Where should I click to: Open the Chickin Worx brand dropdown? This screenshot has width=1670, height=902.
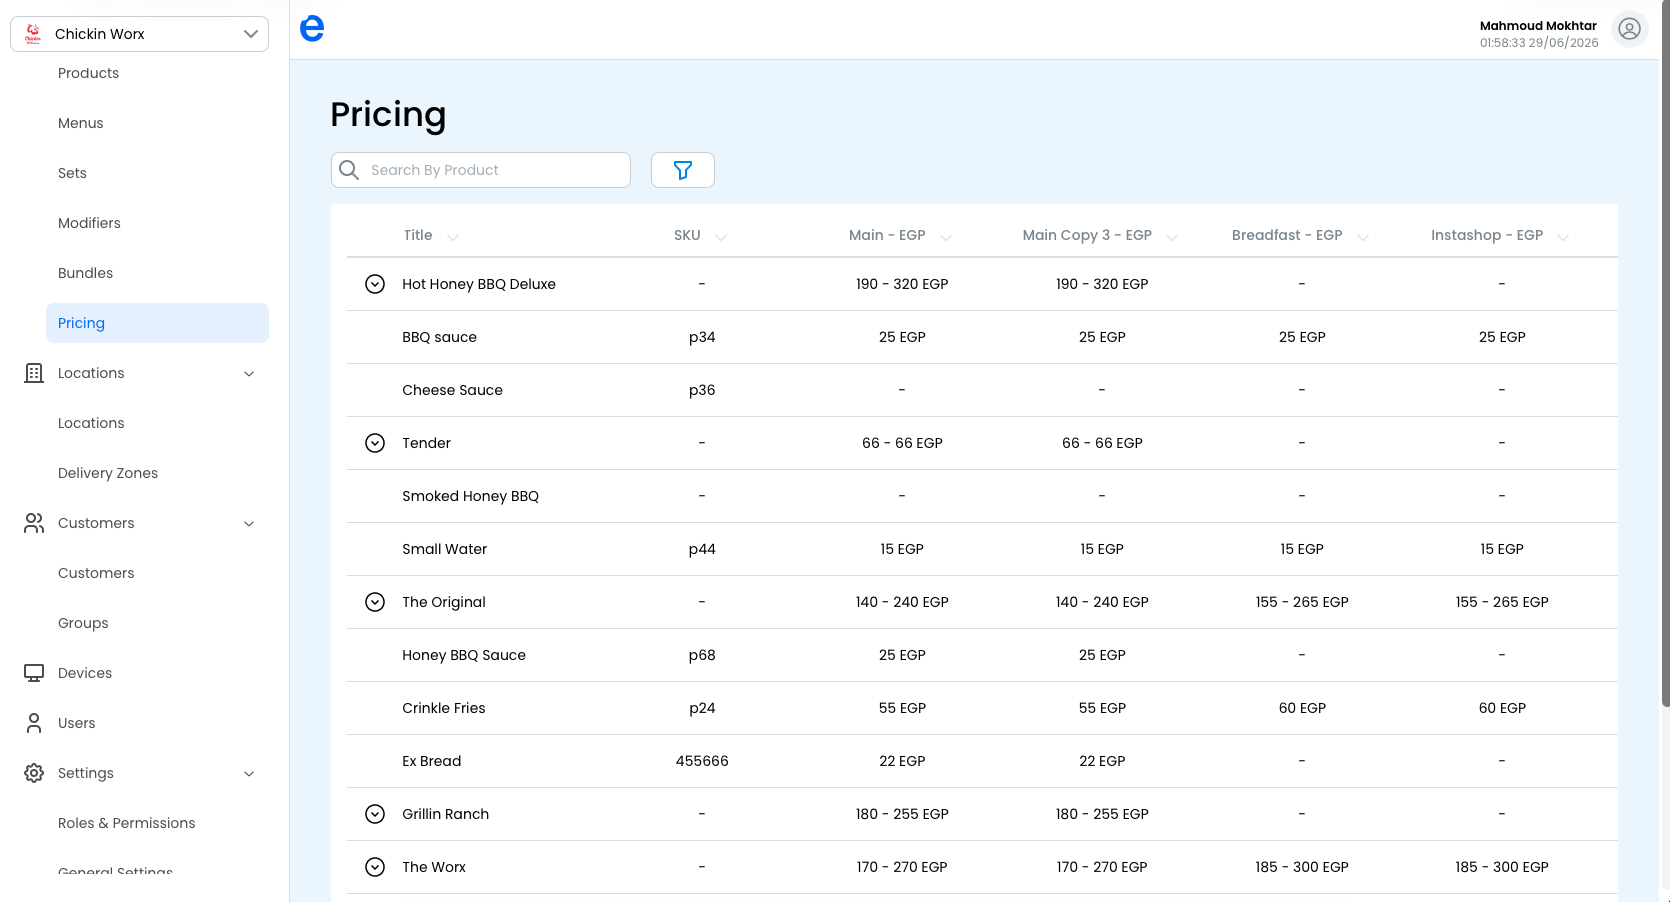click(x=140, y=34)
